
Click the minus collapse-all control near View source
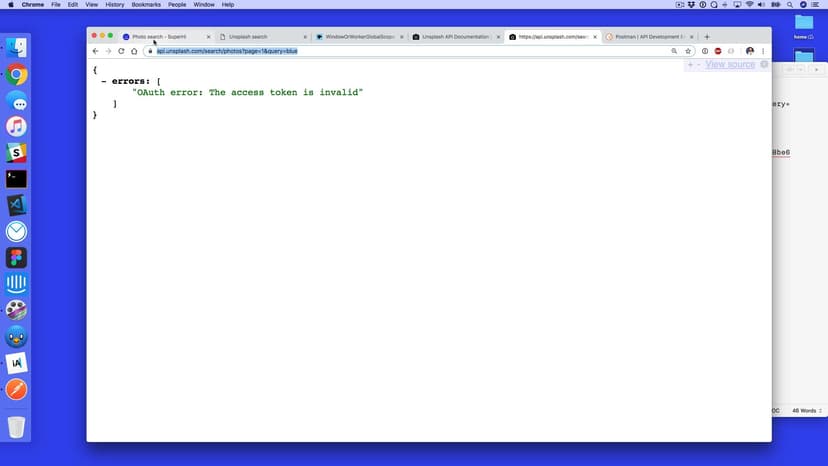(x=697, y=65)
